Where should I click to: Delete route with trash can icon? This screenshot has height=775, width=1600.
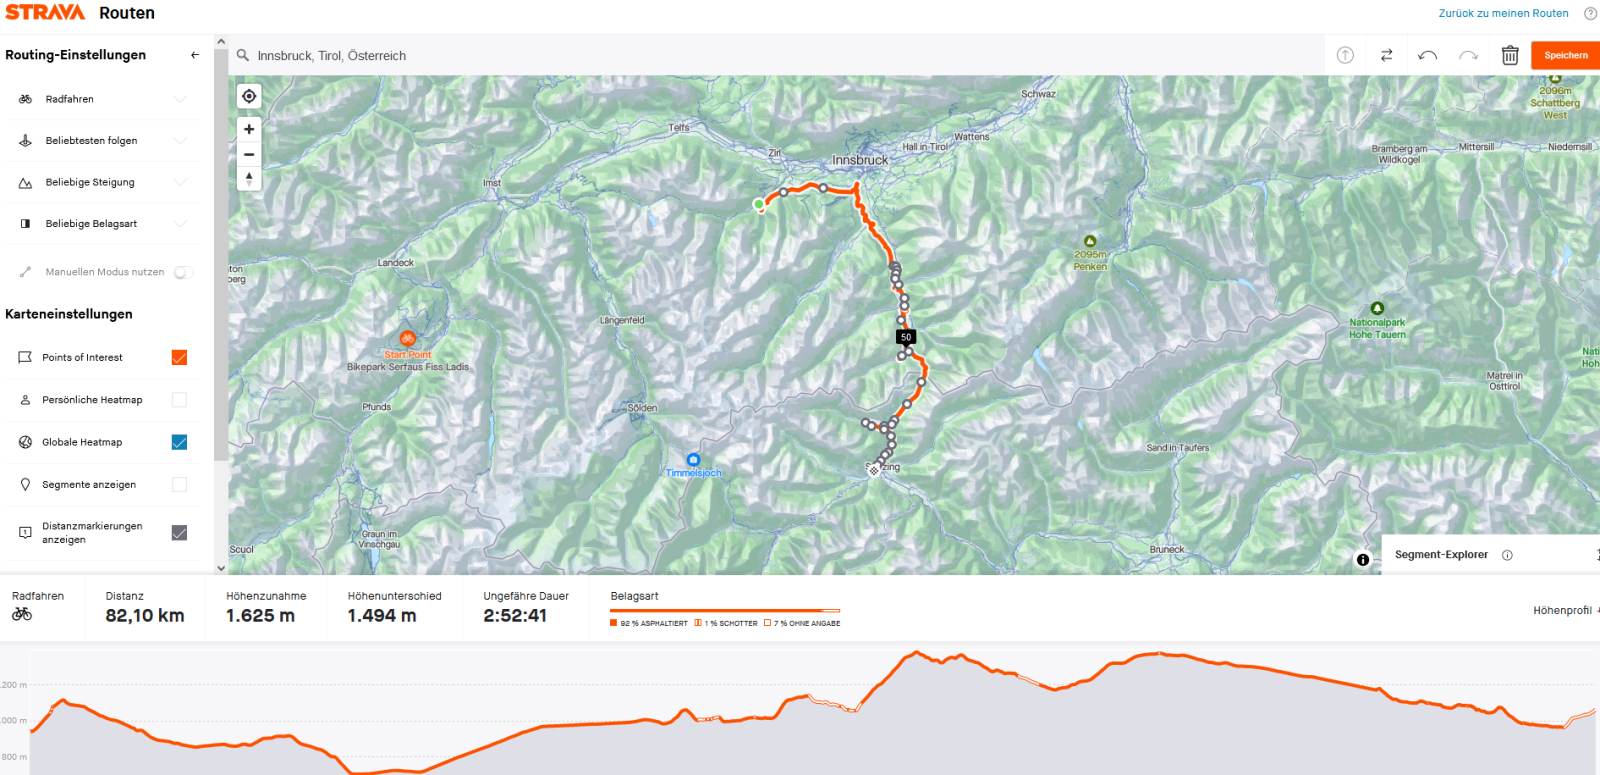(1510, 55)
